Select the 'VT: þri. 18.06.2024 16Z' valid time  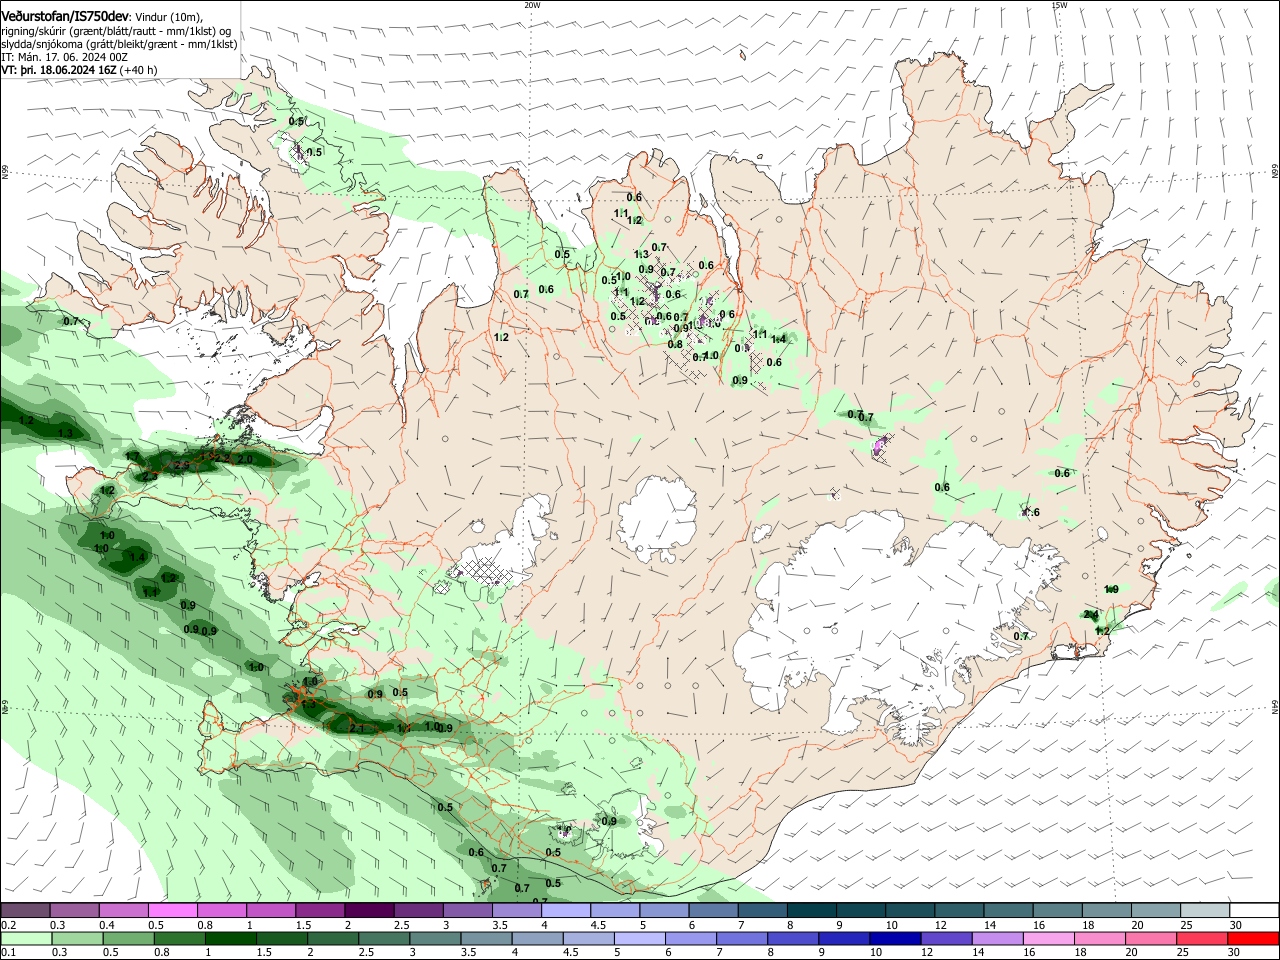click(x=59, y=70)
